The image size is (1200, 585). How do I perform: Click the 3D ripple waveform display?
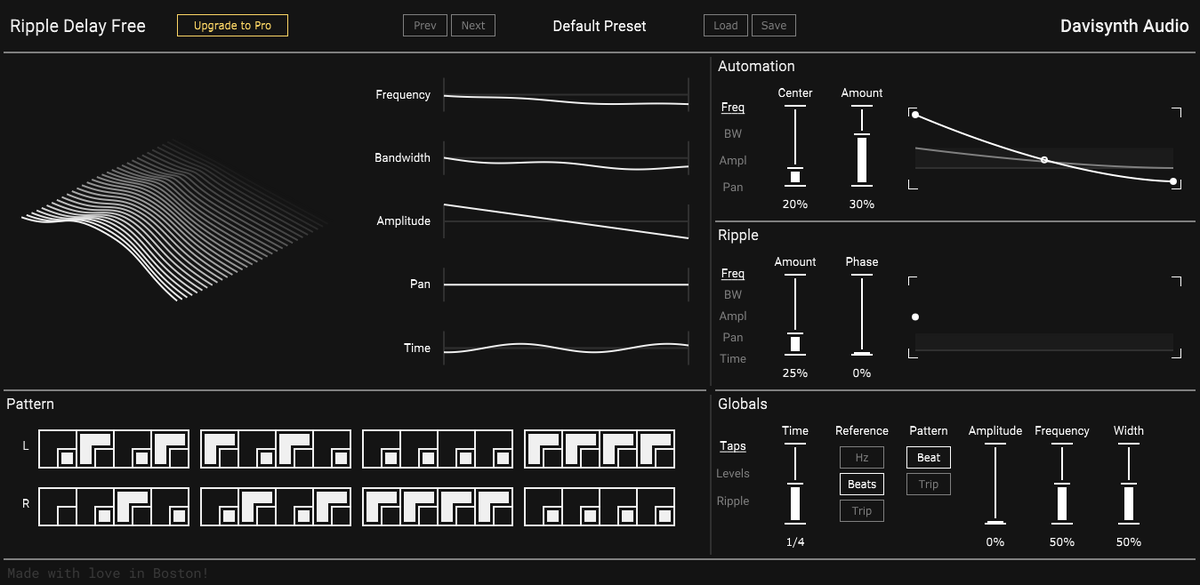[x=175, y=220]
